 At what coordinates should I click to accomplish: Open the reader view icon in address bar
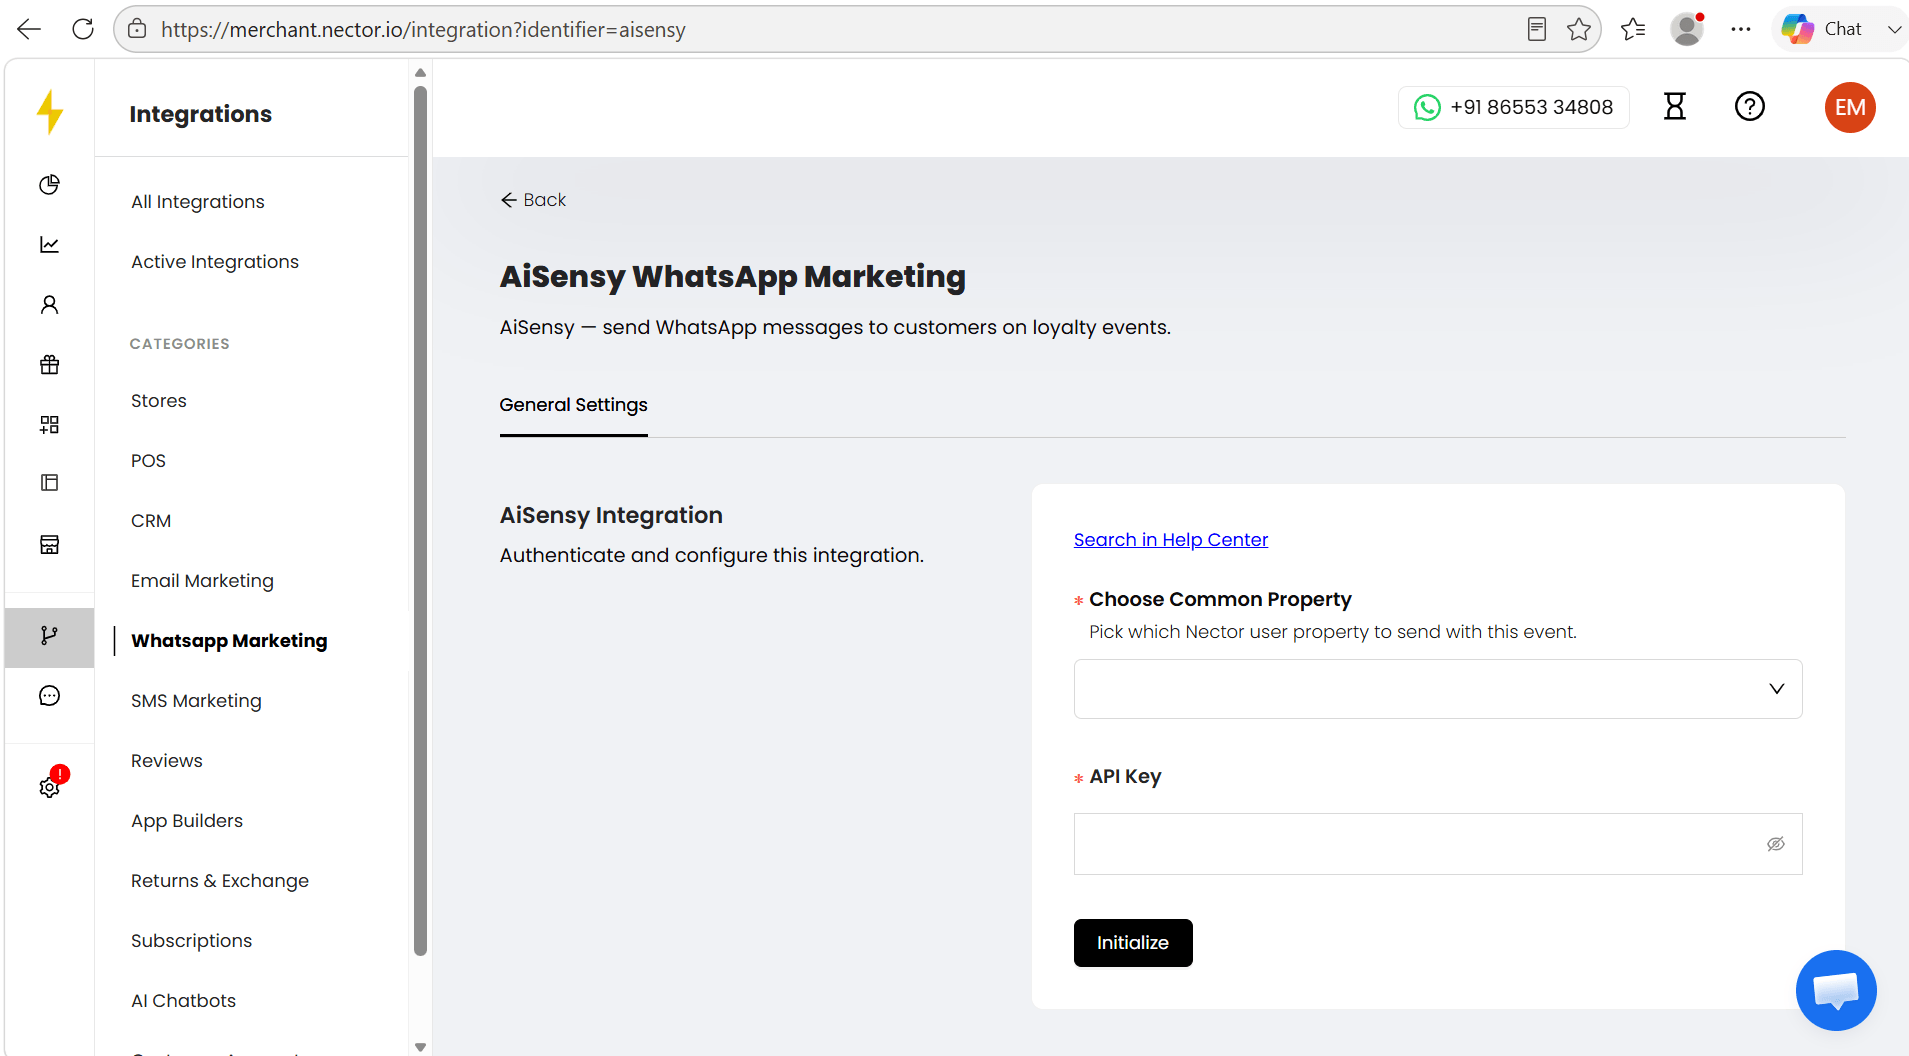(1537, 29)
